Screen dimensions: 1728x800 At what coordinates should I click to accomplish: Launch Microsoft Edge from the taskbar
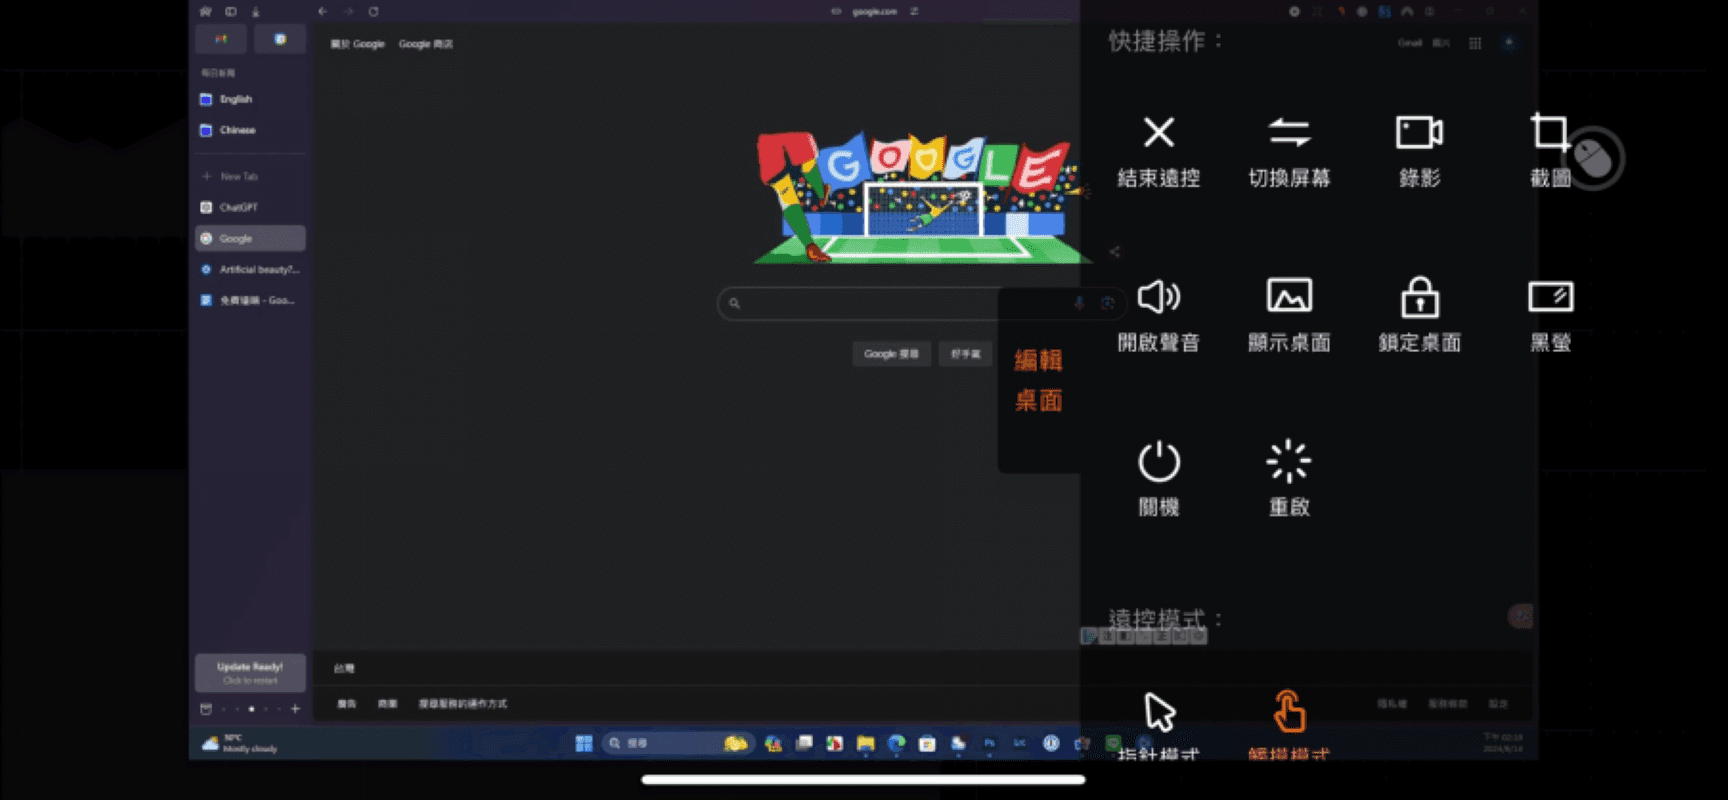[896, 743]
